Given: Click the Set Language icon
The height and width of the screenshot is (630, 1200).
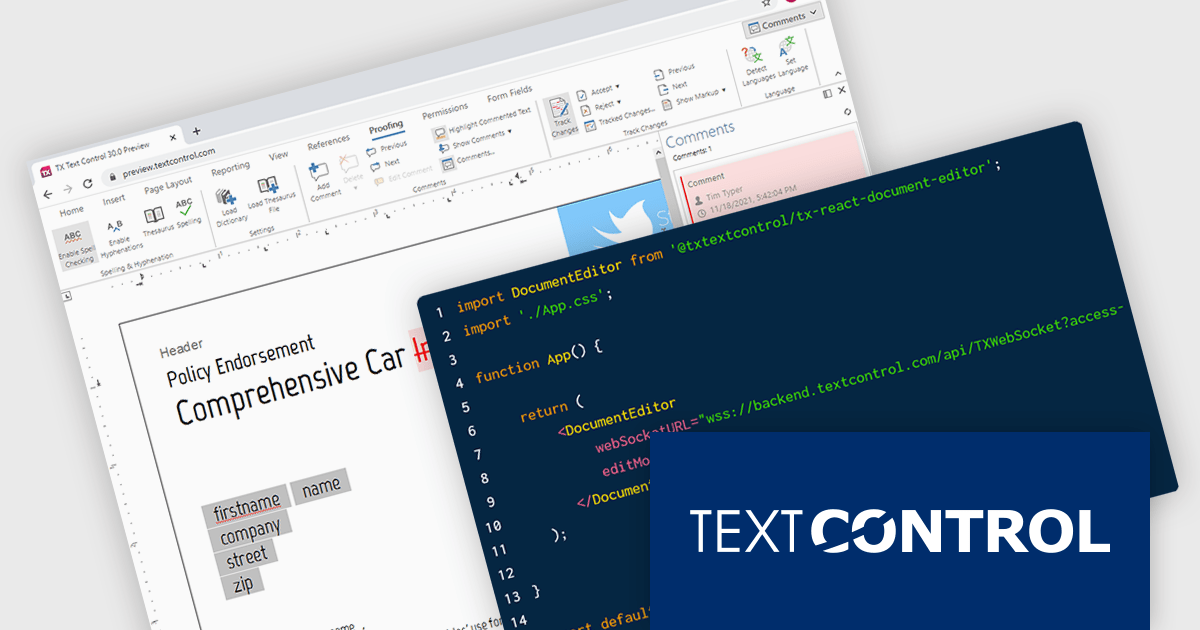Looking at the screenshot, I should tap(787, 46).
